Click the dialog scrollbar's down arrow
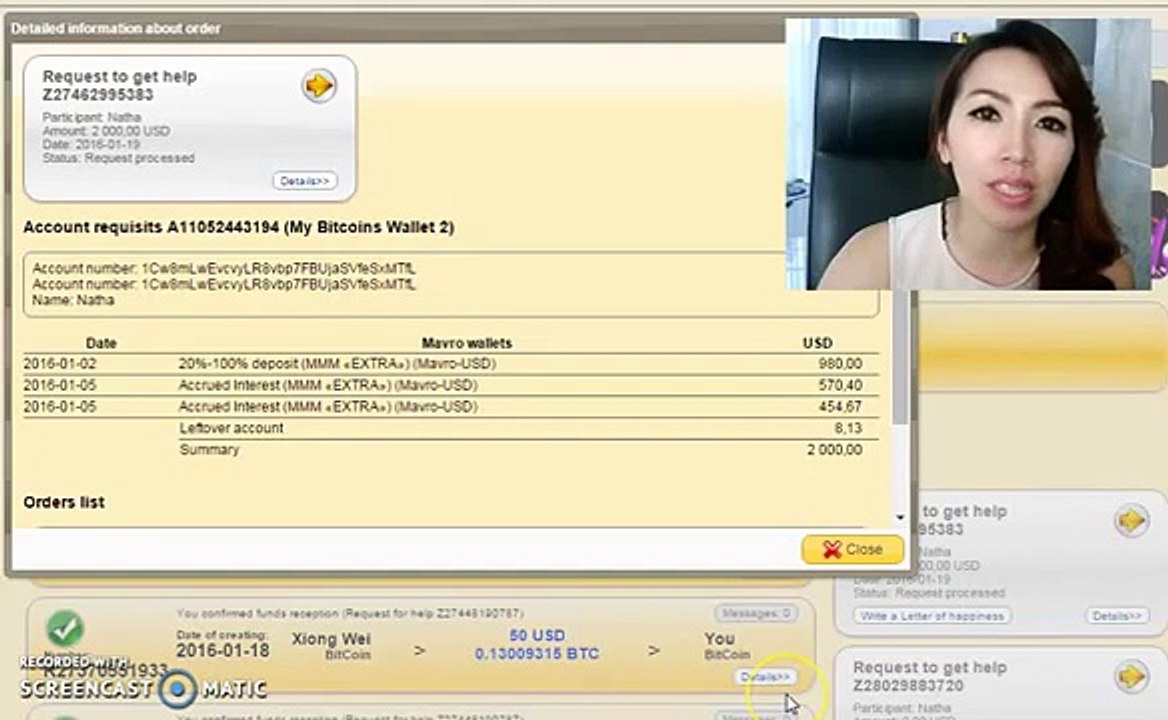Image resolution: width=1168 pixels, height=720 pixels. coord(900,517)
